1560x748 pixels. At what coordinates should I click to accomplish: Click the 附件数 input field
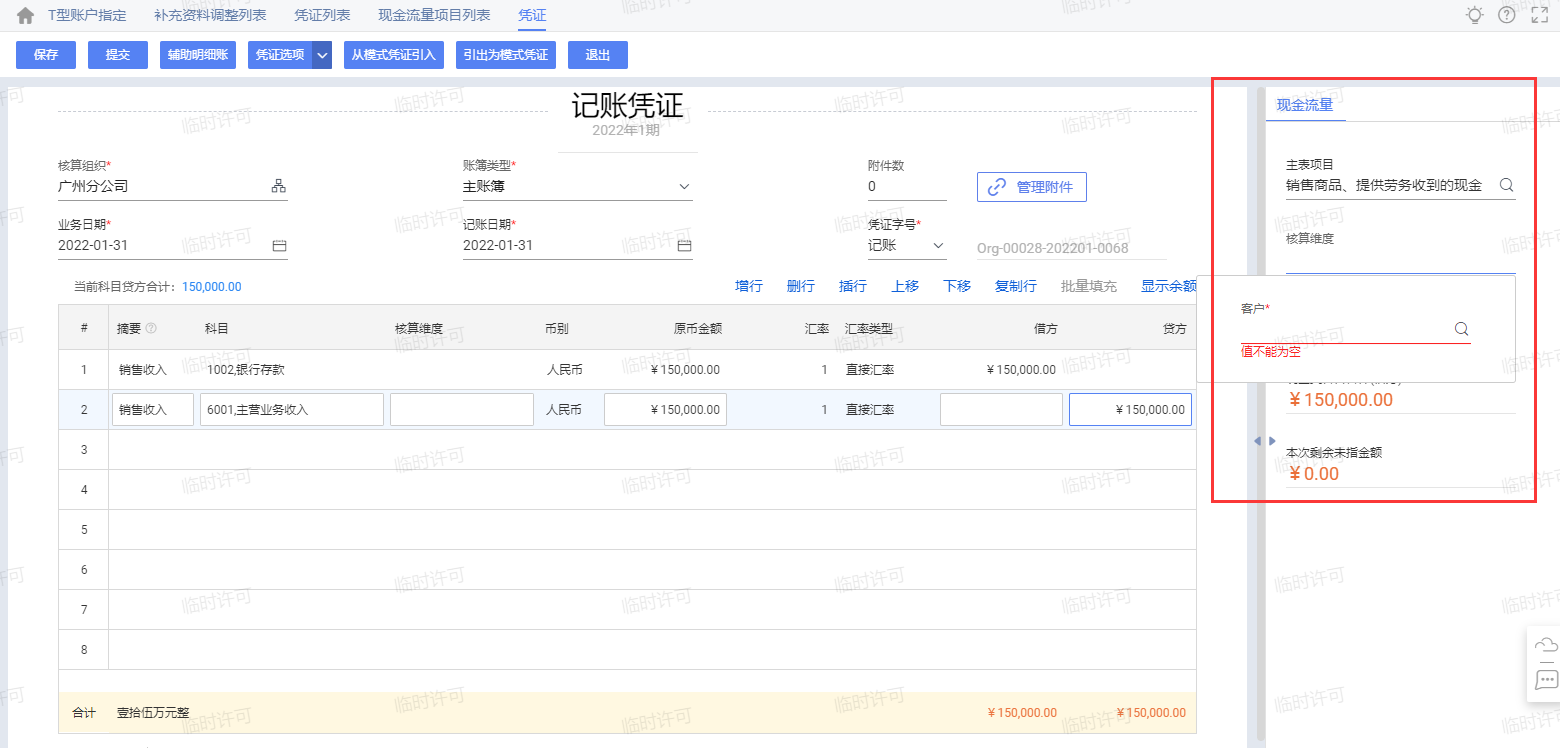pyautogui.click(x=907, y=187)
